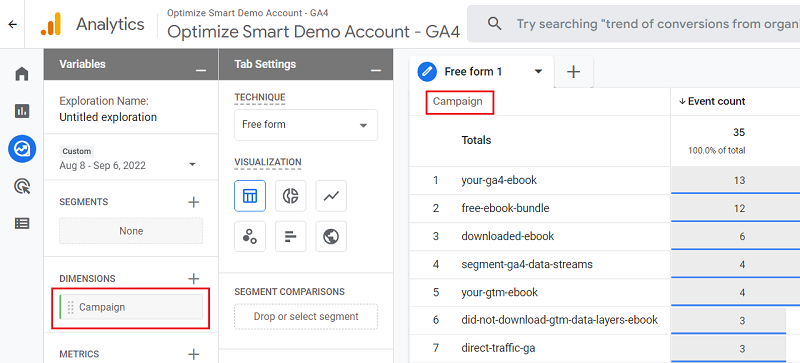Screen dimensions: 800x363
Task: Select the geo map visualization
Action: pos(331,236)
